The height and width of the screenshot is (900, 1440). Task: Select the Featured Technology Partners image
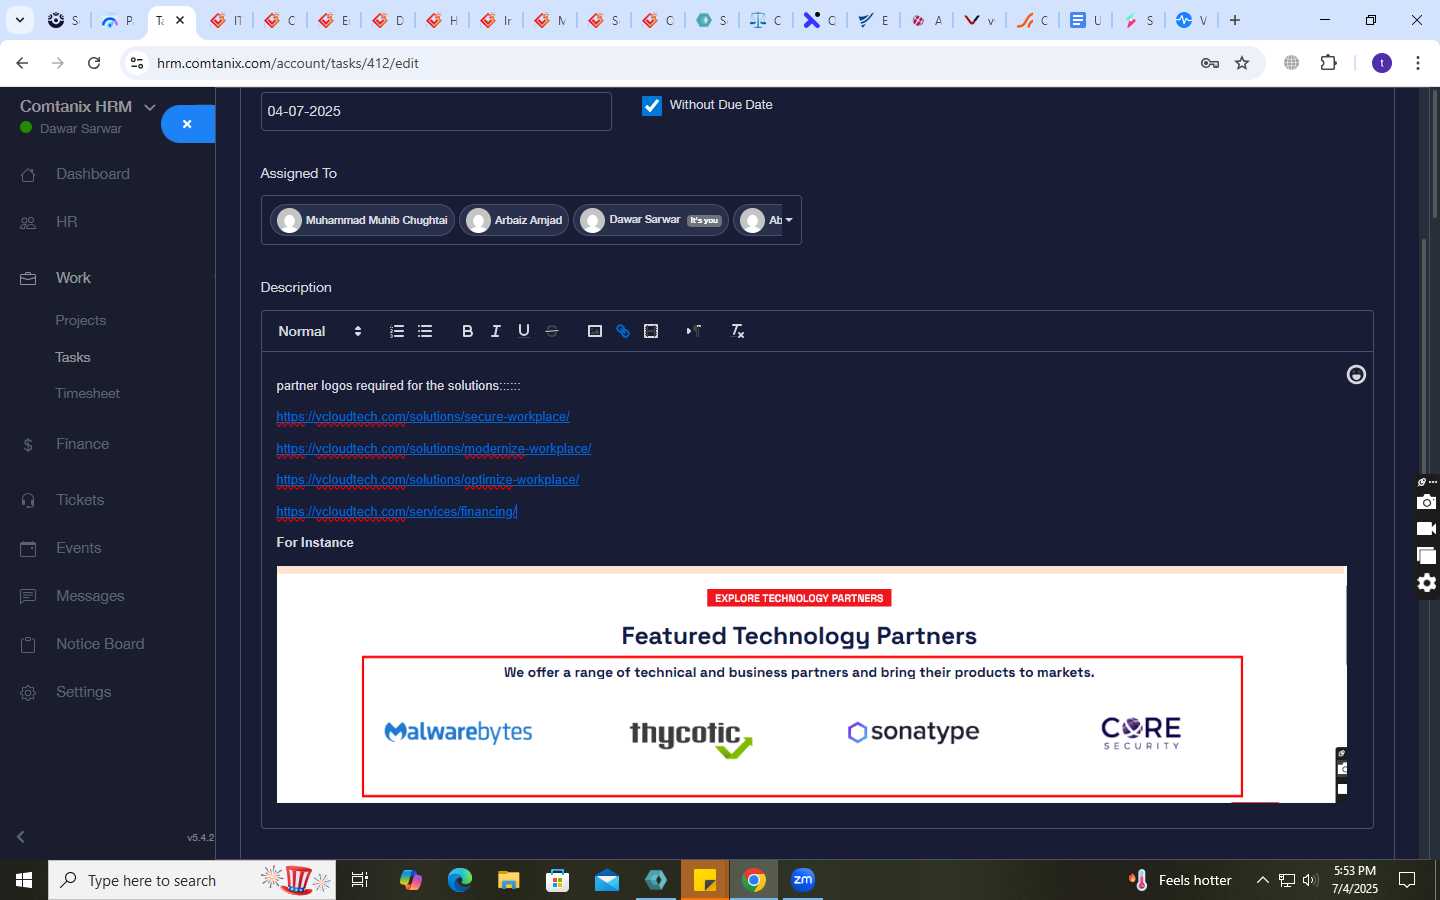[x=811, y=685]
